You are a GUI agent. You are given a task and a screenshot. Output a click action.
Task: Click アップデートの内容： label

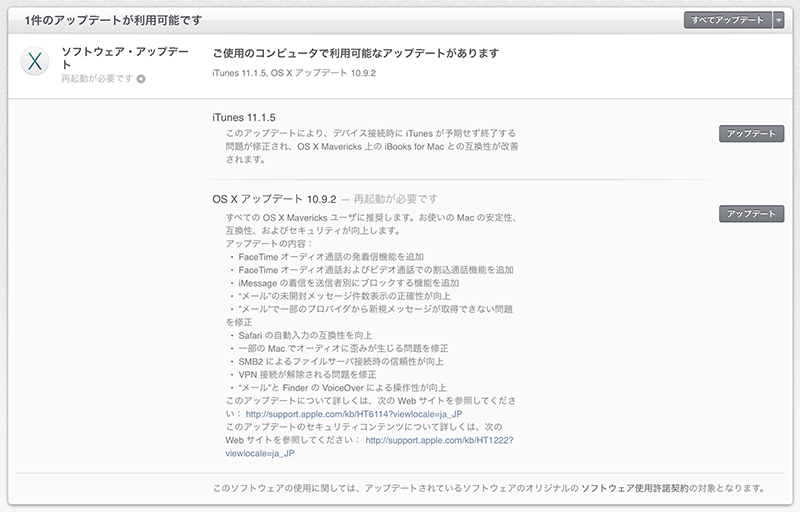(269, 244)
